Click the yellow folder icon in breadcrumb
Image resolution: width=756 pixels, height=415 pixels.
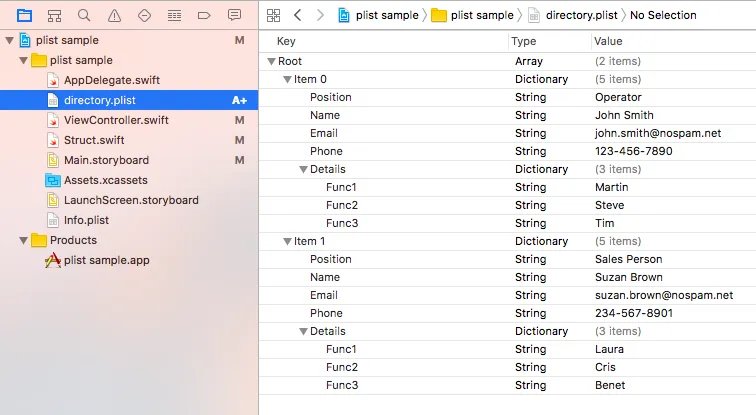pos(438,15)
